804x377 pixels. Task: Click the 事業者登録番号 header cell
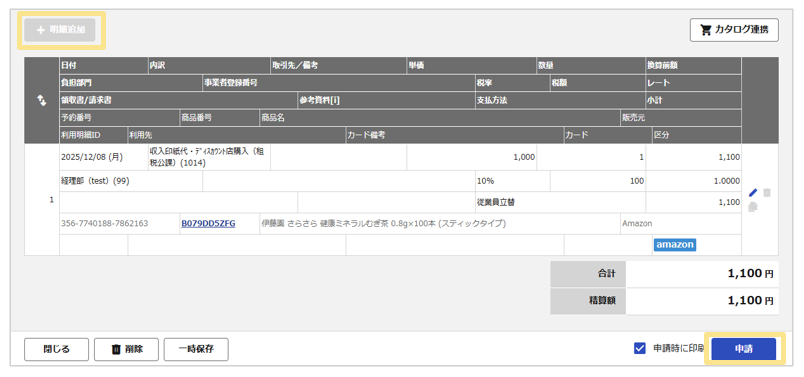pos(338,83)
